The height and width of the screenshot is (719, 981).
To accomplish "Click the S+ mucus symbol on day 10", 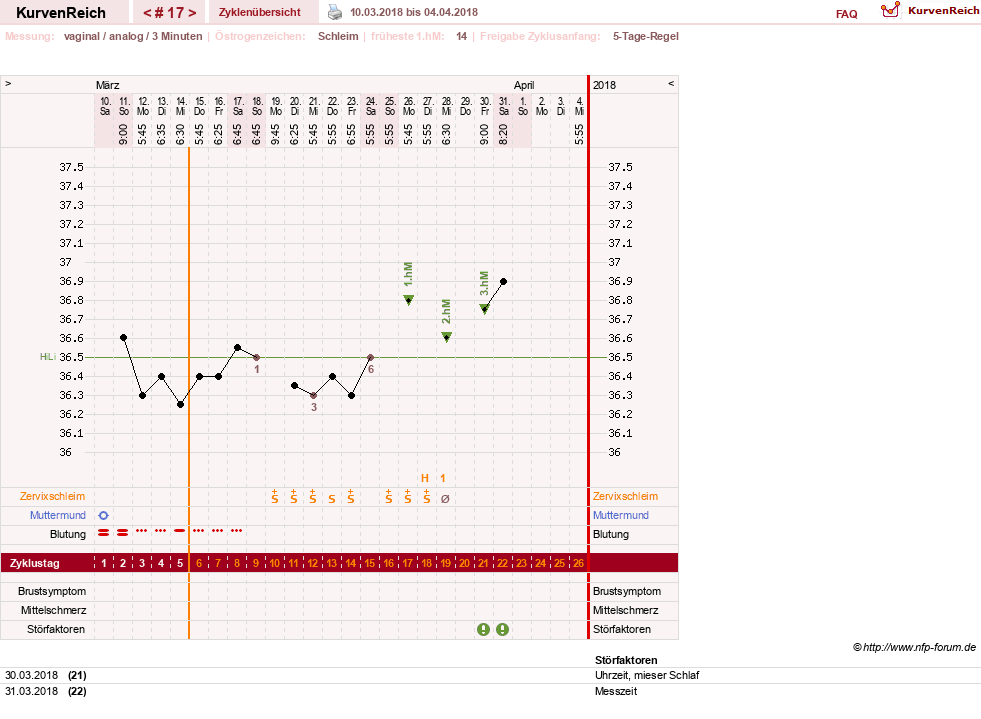I will pos(275,497).
